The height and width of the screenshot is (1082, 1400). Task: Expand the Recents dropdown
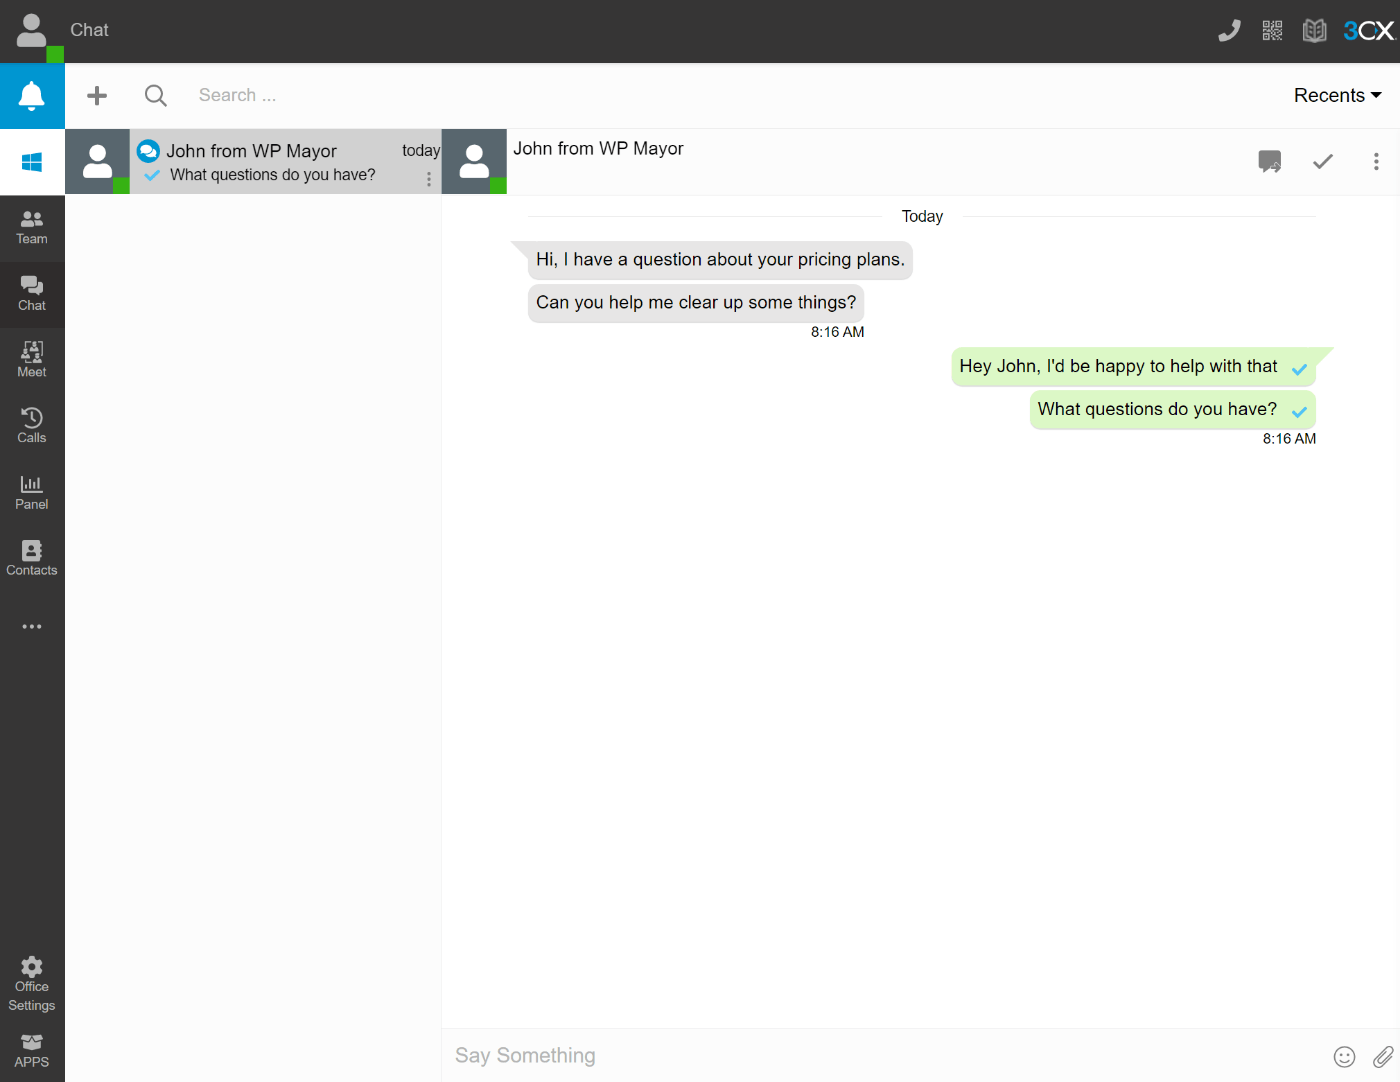click(1337, 95)
